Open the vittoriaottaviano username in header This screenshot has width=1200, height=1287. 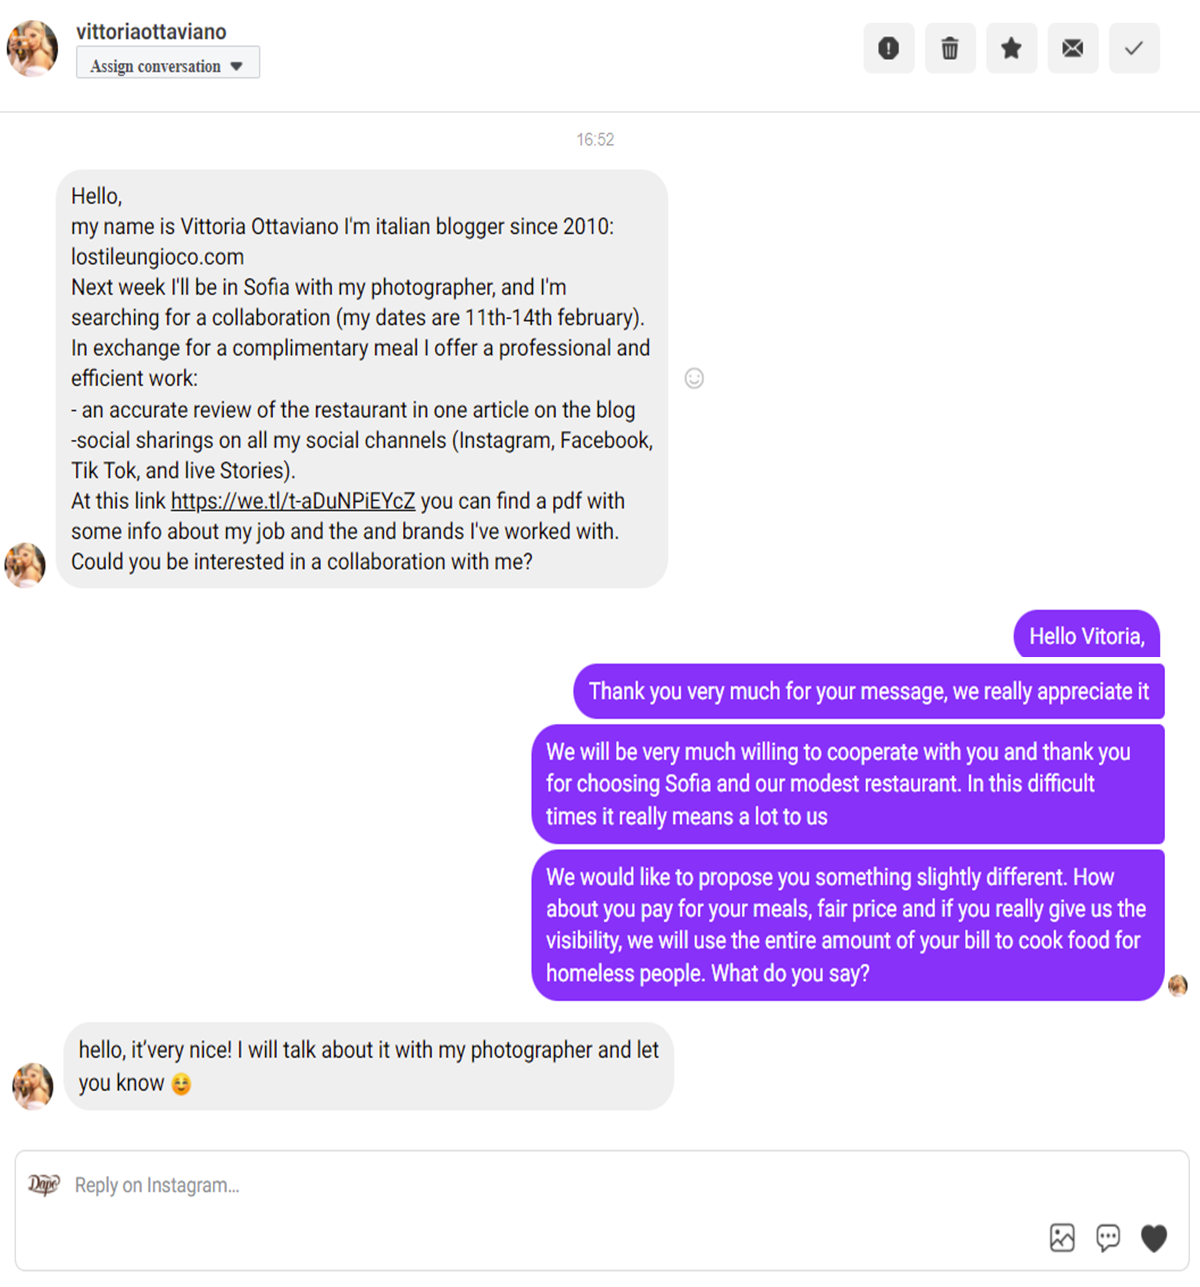coord(151,31)
